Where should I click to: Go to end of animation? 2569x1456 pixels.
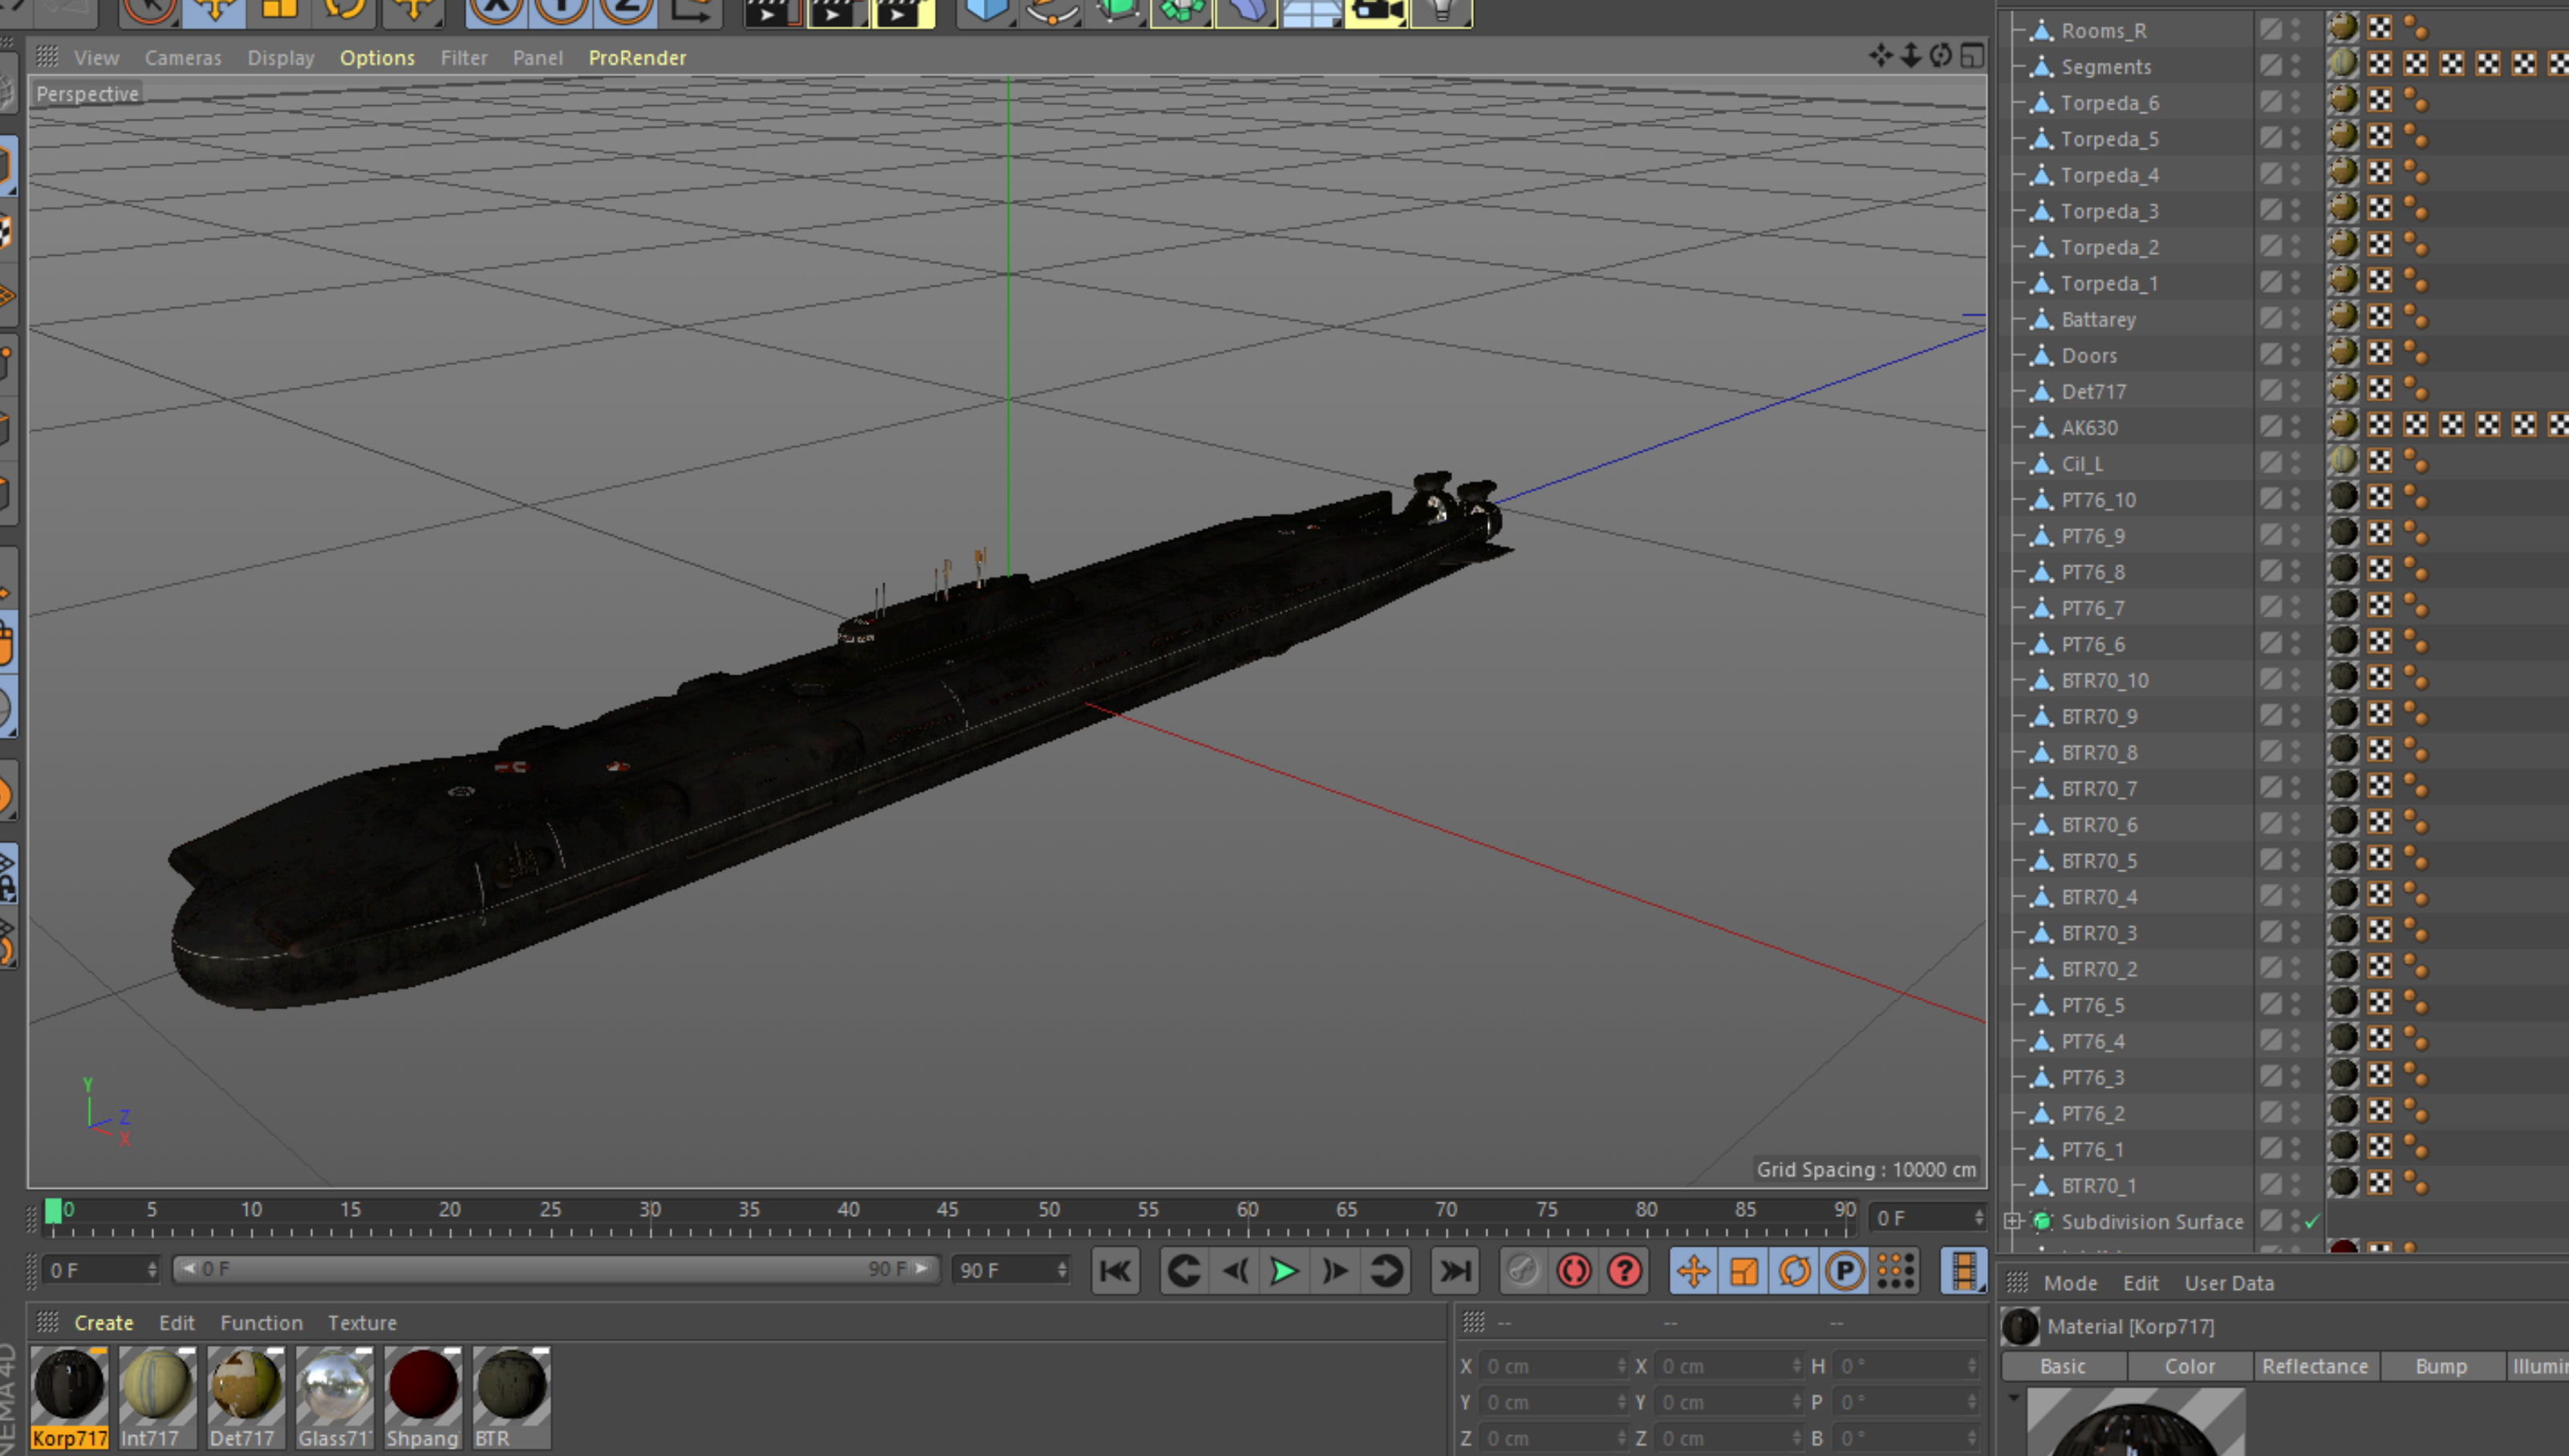pyautogui.click(x=1454, y=1271)
